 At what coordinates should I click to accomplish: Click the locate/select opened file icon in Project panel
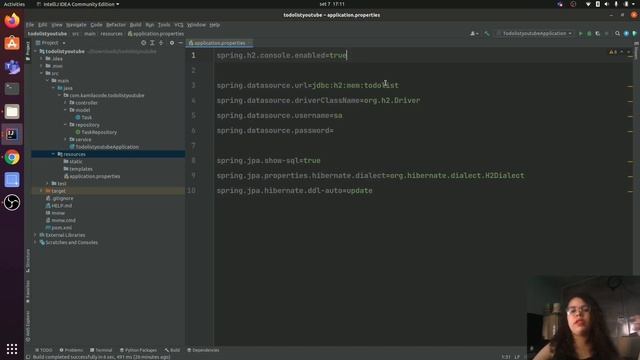click(143, 42)
